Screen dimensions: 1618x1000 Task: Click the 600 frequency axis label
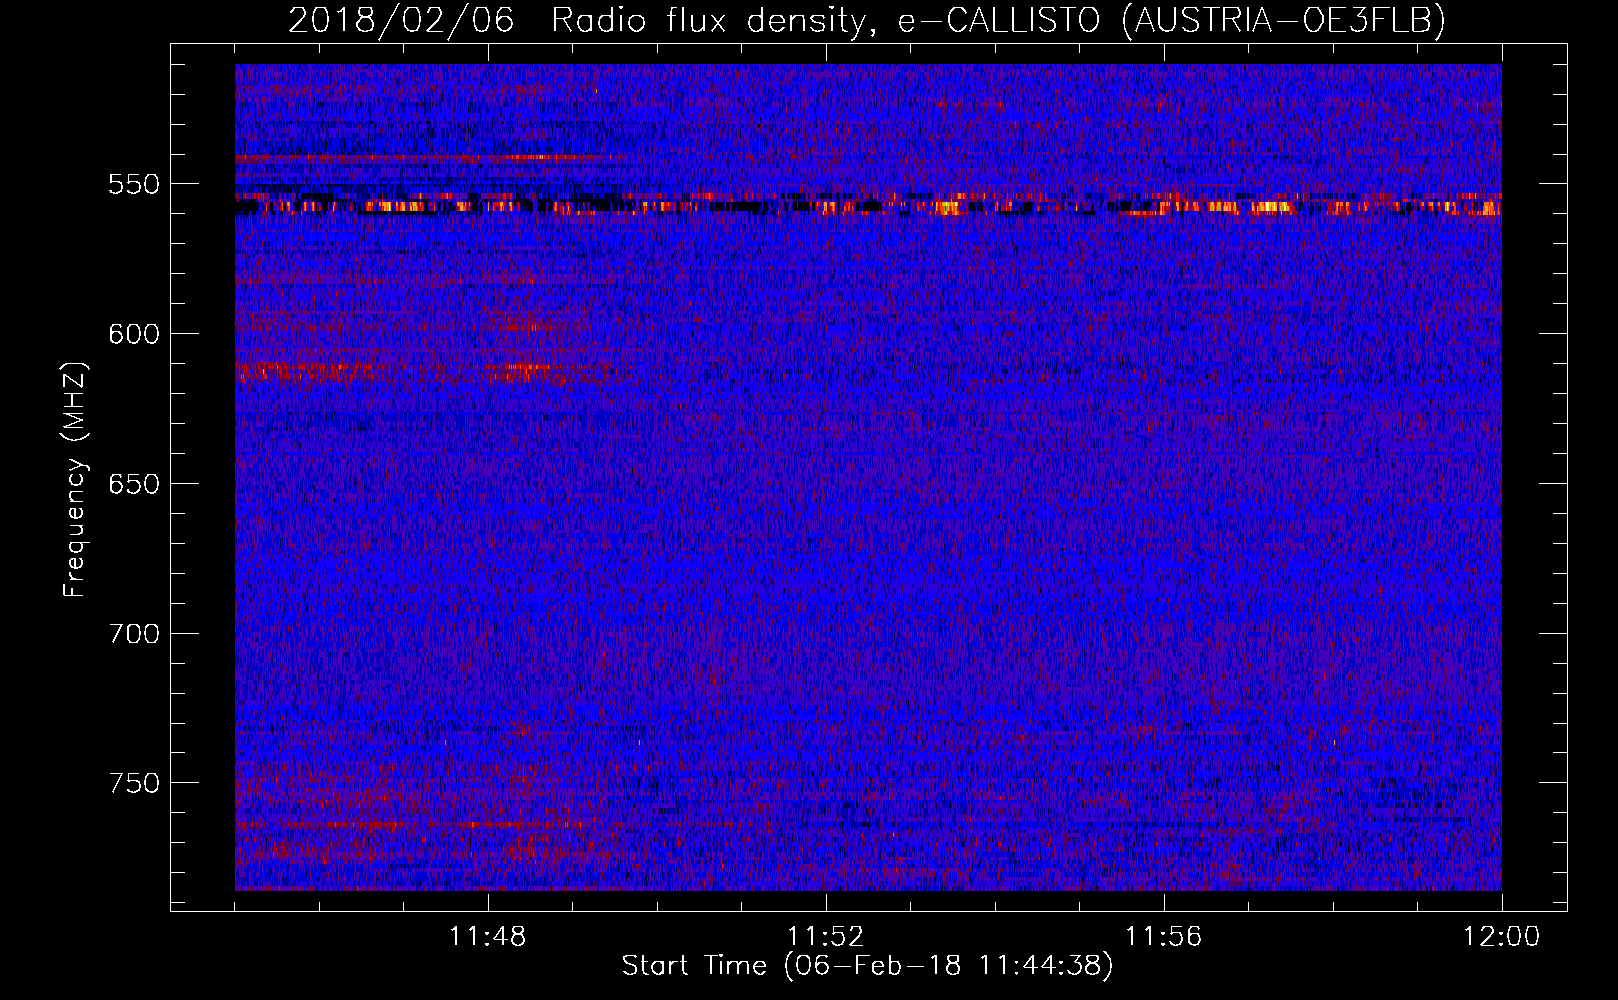click(134, 334)
